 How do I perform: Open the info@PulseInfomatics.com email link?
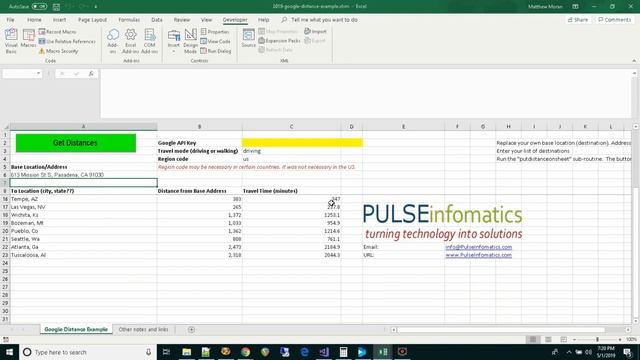[x=478, y=247]
